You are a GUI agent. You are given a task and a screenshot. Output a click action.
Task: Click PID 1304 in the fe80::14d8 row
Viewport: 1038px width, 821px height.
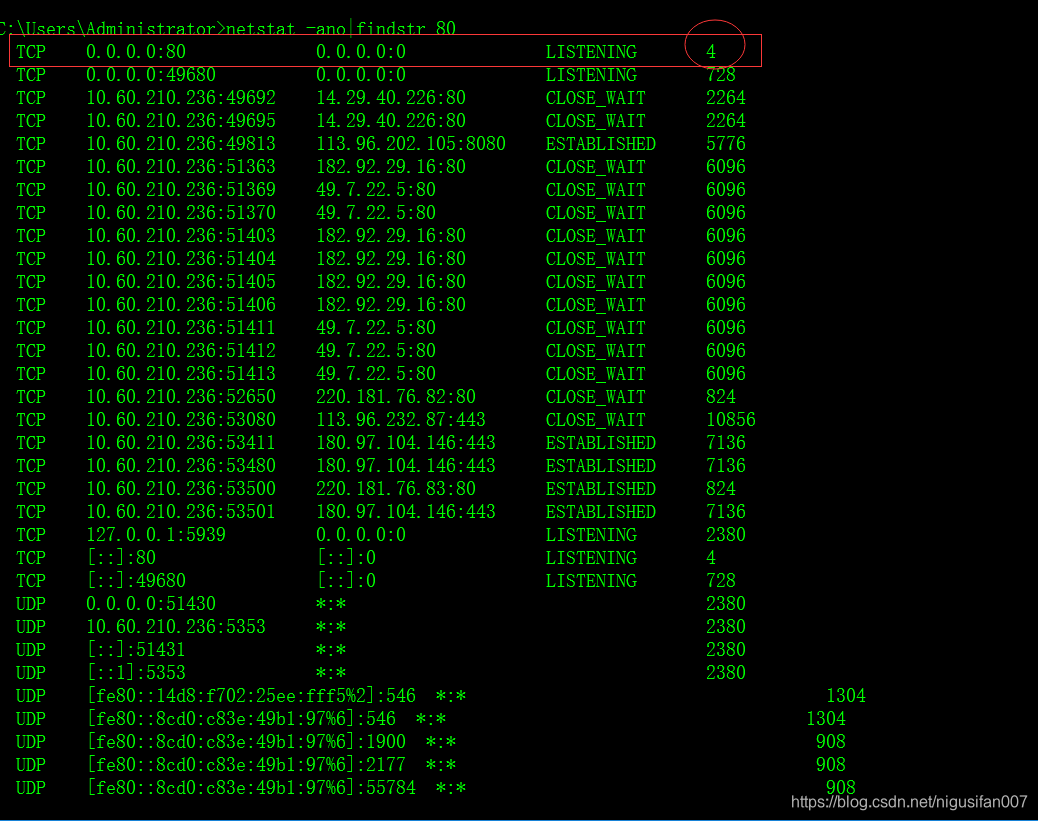(x=846, y=696)
